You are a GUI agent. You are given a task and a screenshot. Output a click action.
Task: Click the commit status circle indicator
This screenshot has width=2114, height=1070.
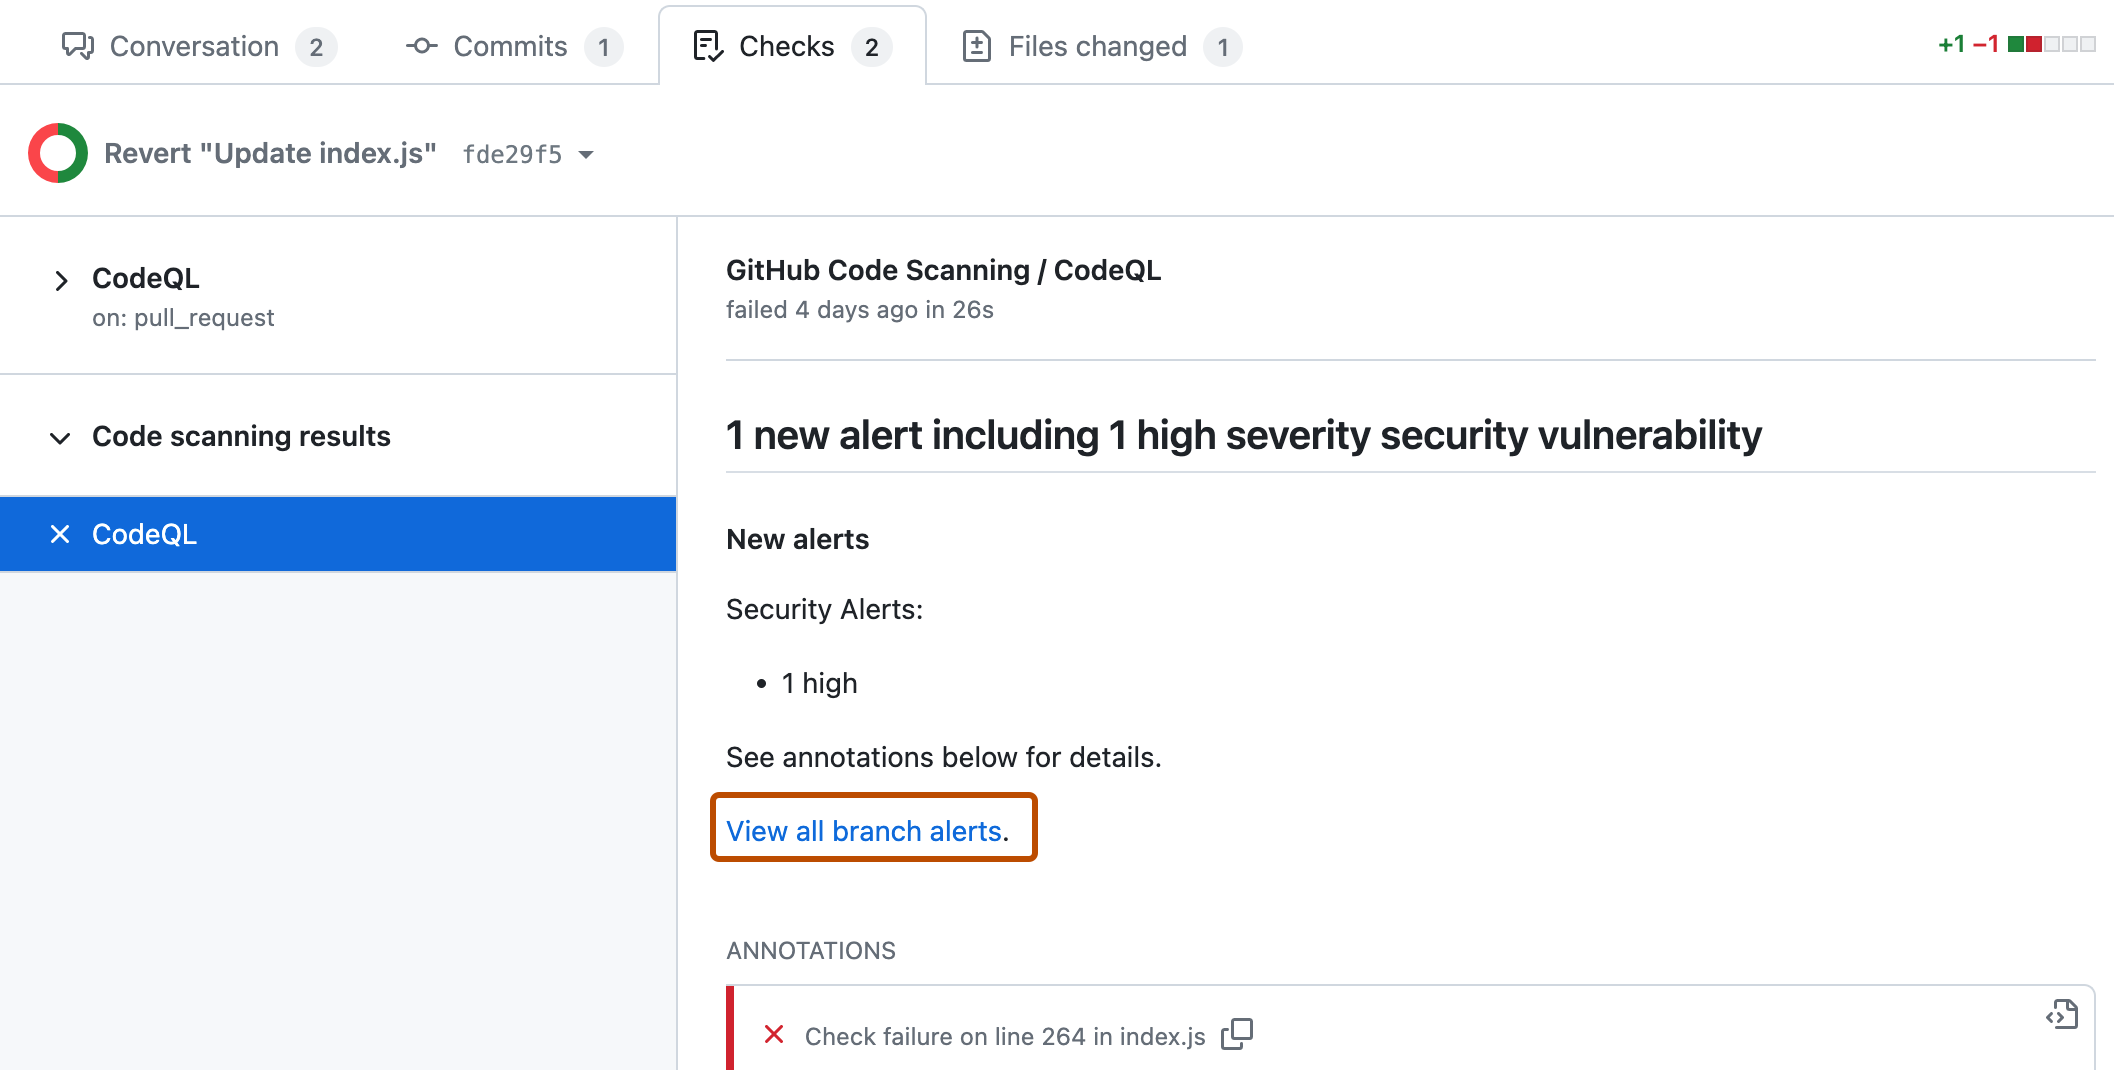(57, 152)
